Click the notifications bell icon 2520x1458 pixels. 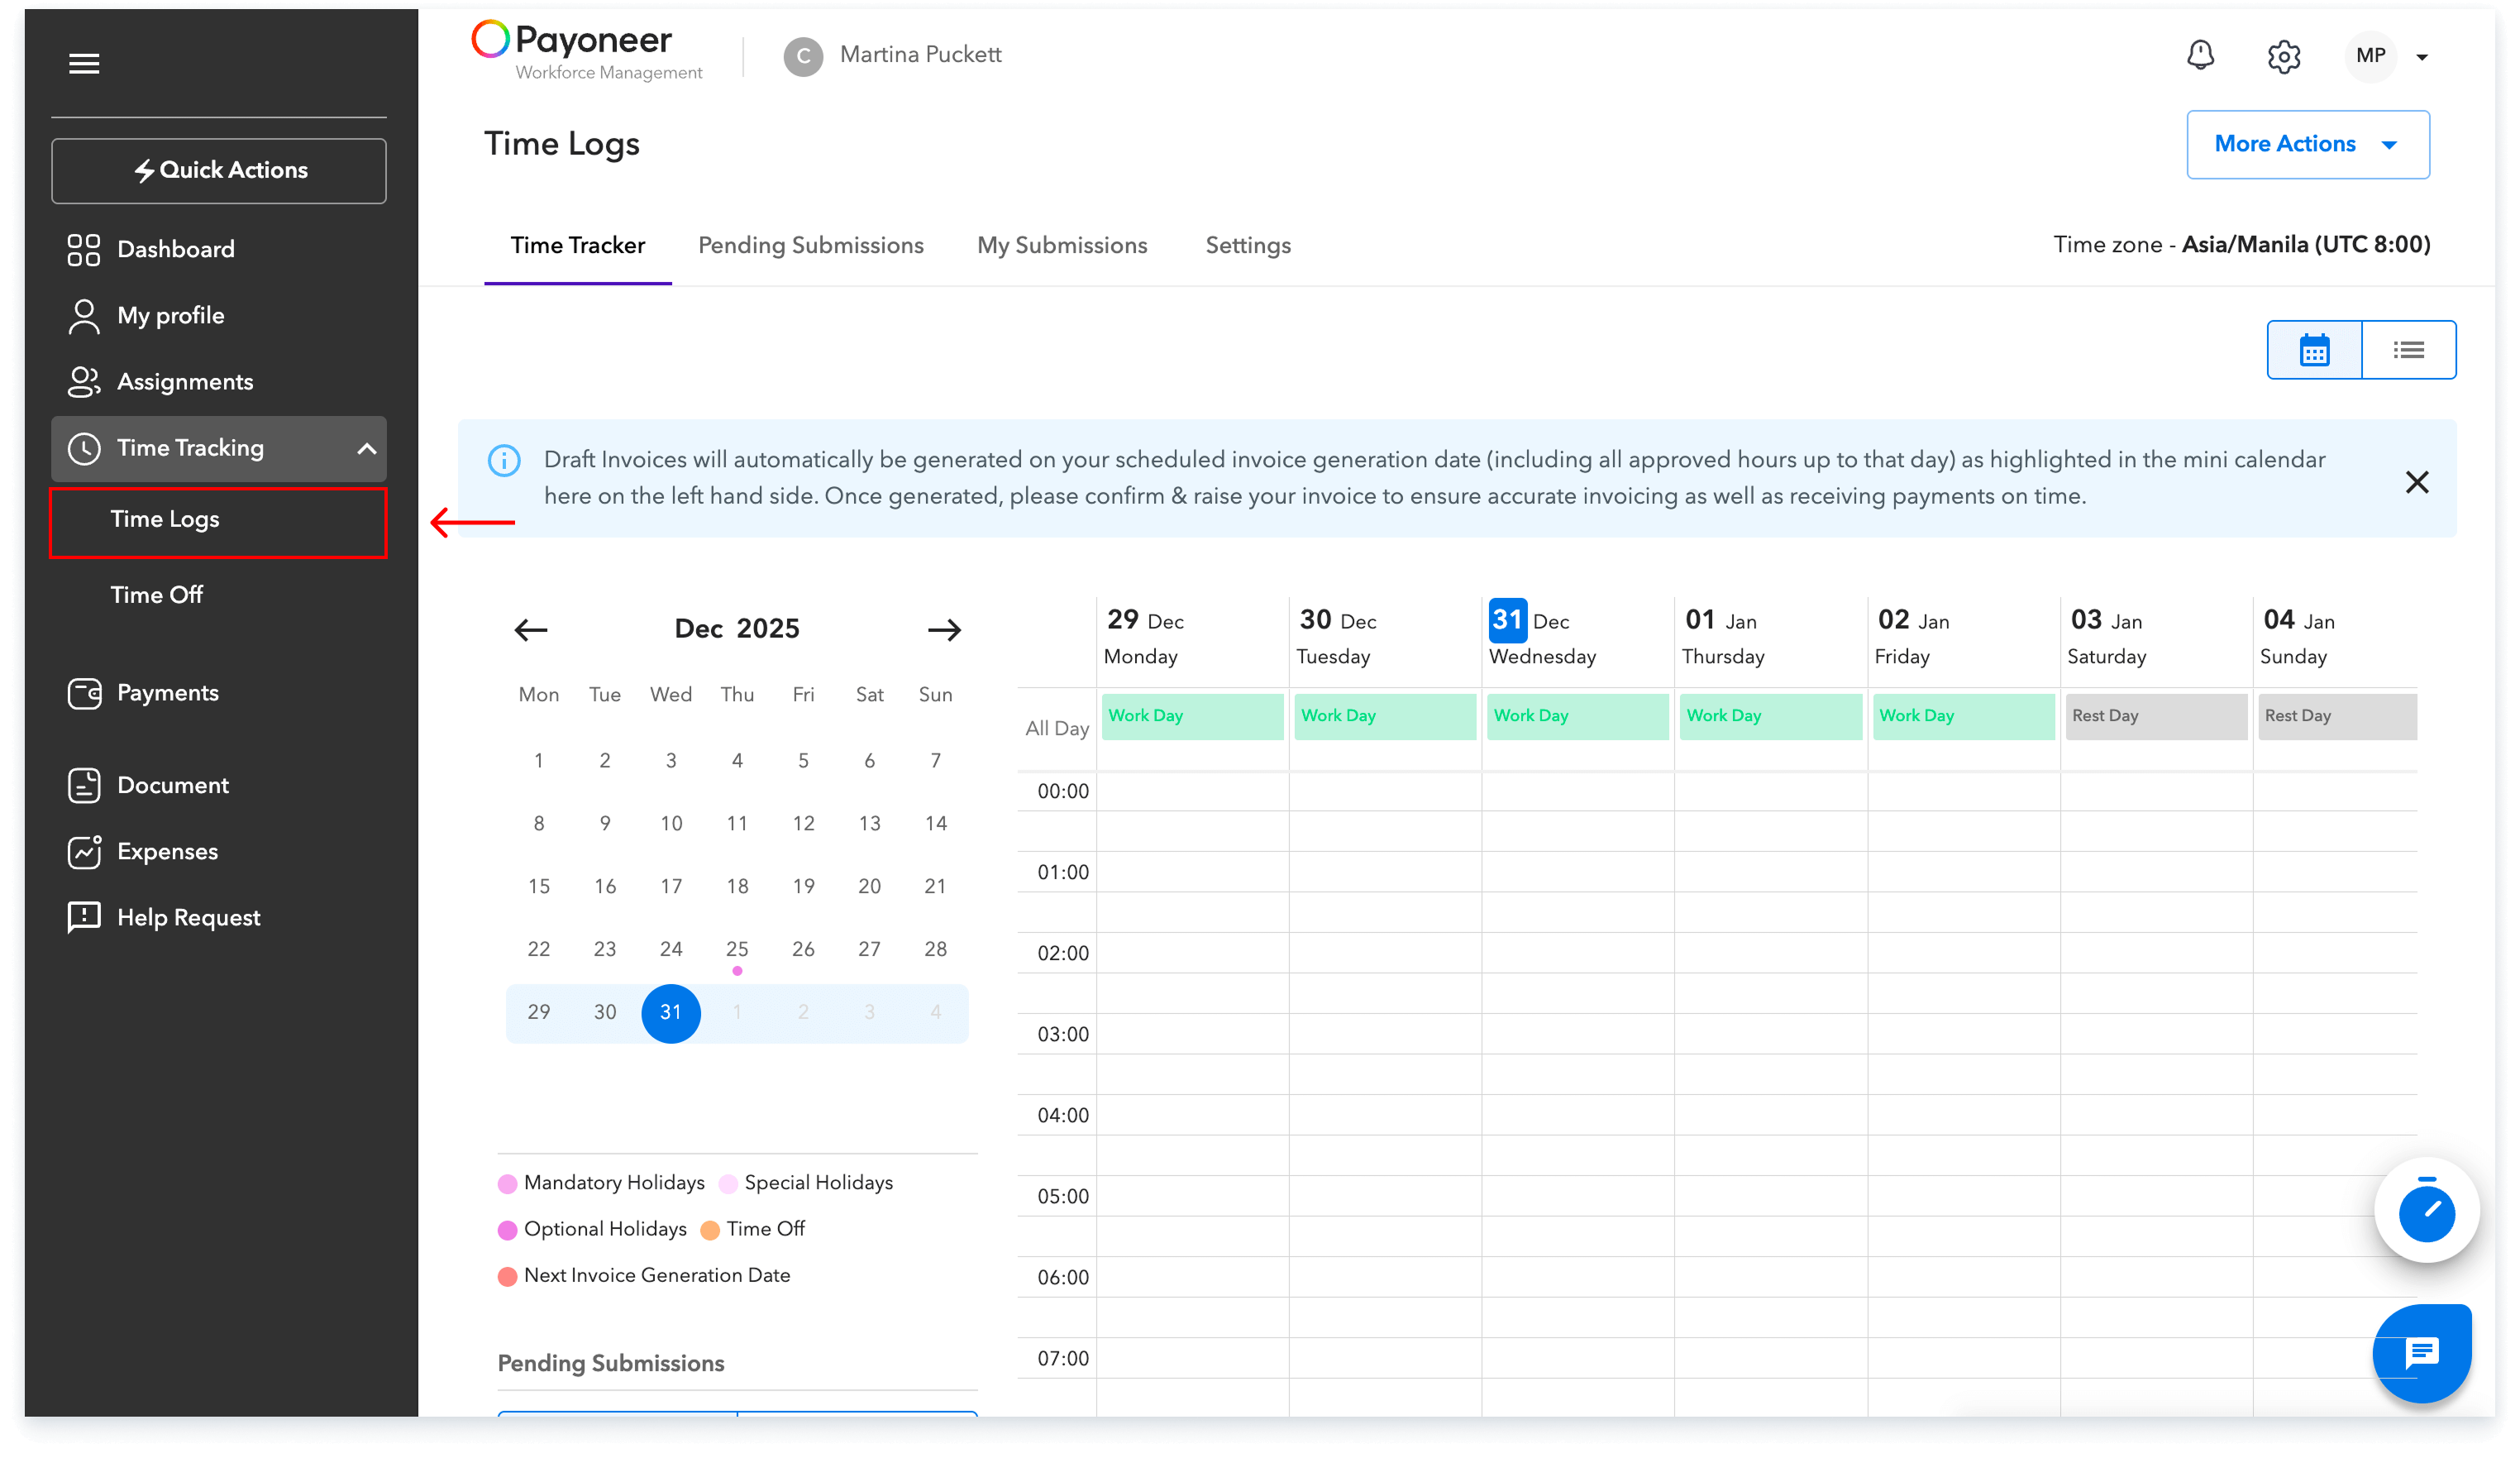[2200, 55]
